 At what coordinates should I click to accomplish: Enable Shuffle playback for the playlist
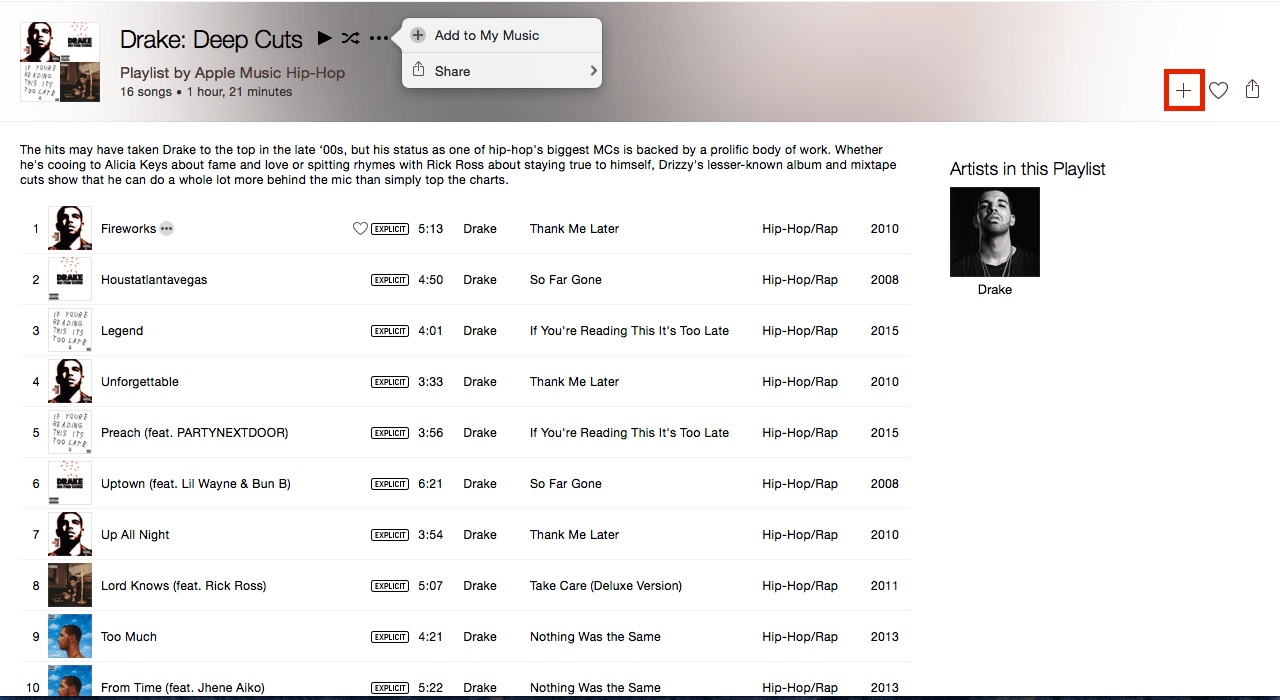point(350,38)
